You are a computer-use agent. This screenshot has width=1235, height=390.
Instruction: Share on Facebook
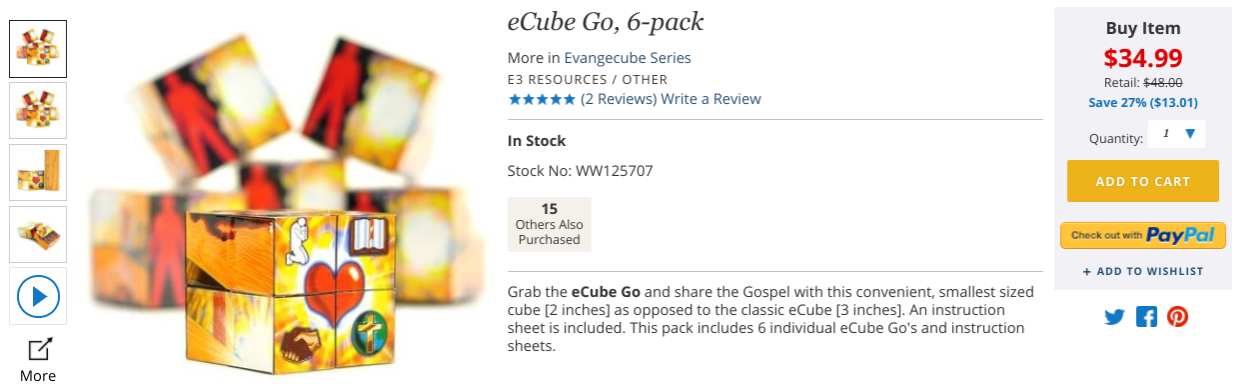(1146, 317)
